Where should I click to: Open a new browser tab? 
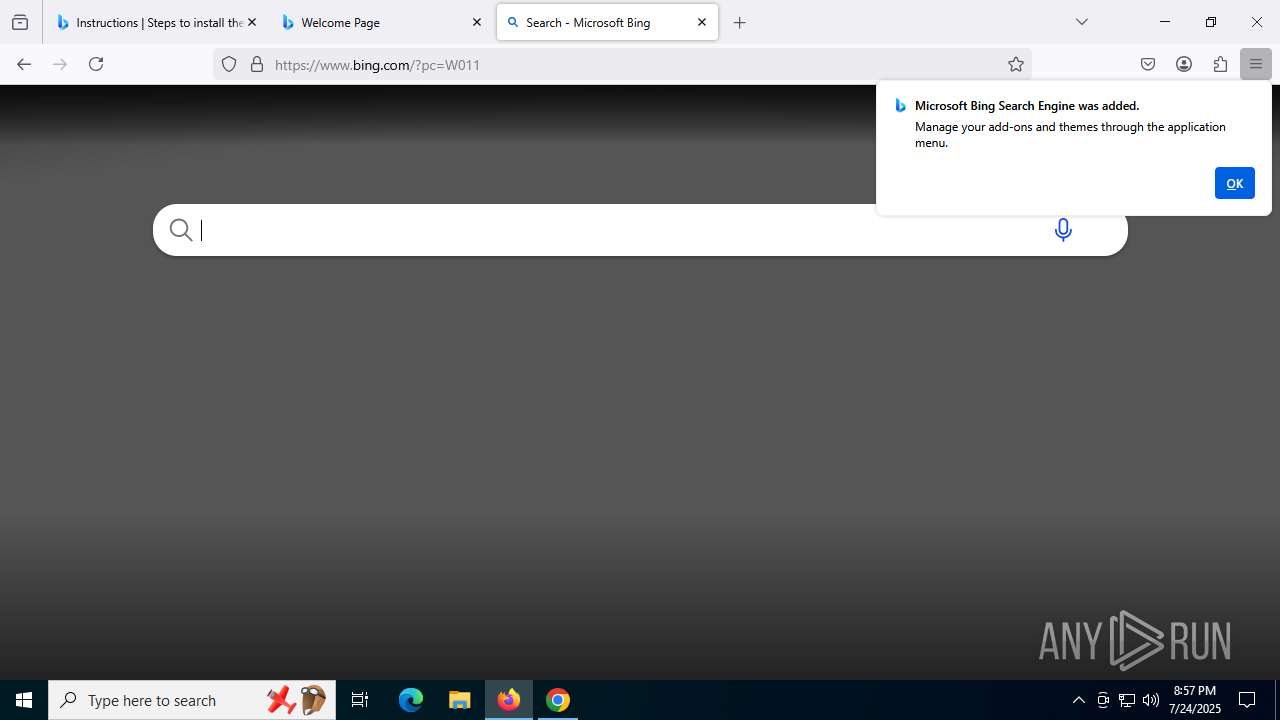coord(740,22)
